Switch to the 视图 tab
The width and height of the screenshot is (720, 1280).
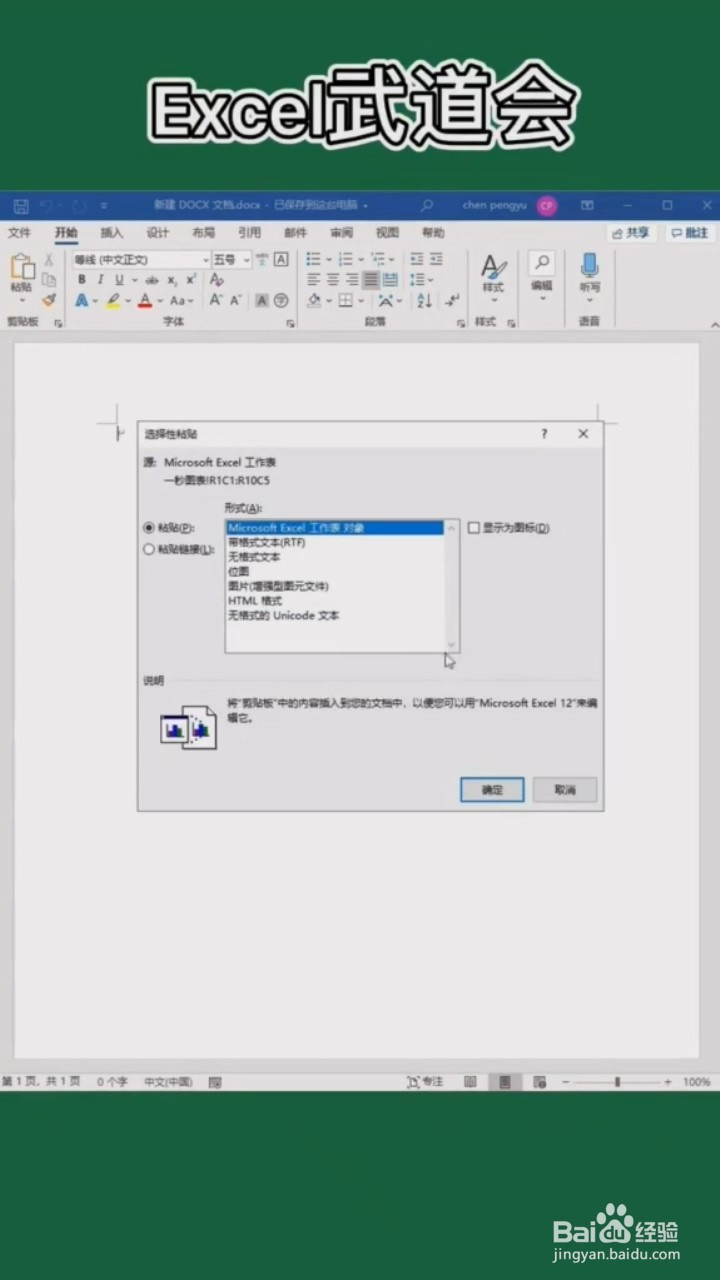tap(387, 233)
